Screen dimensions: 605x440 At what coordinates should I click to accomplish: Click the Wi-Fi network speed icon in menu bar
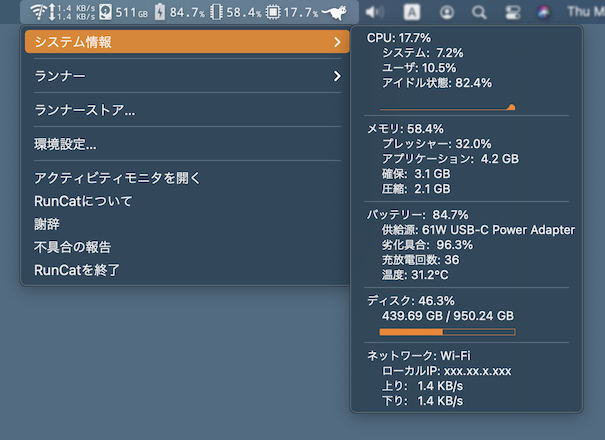[x=37, y=13]
